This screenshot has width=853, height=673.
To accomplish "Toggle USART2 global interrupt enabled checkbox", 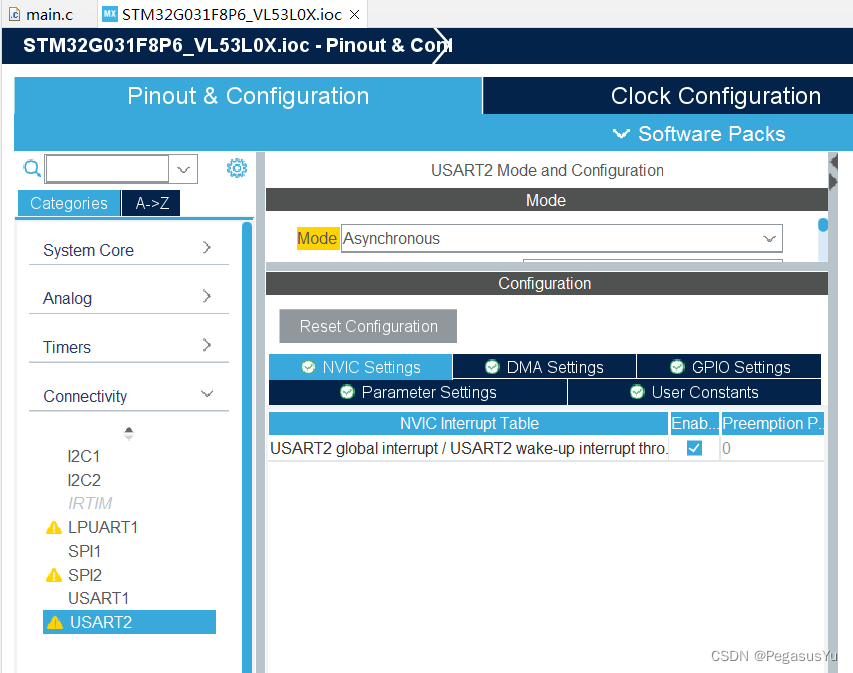I will (694, 448).
